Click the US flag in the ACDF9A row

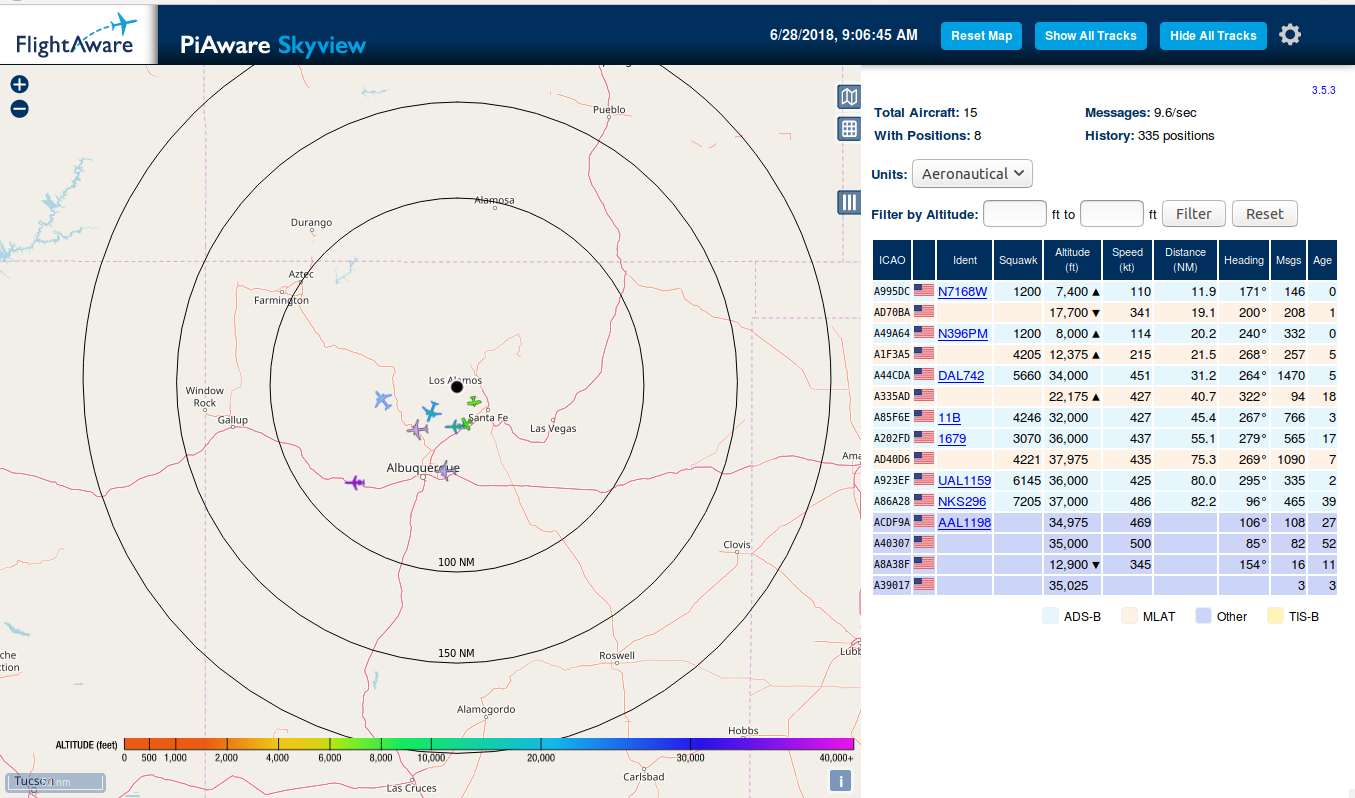pos(923,522)
